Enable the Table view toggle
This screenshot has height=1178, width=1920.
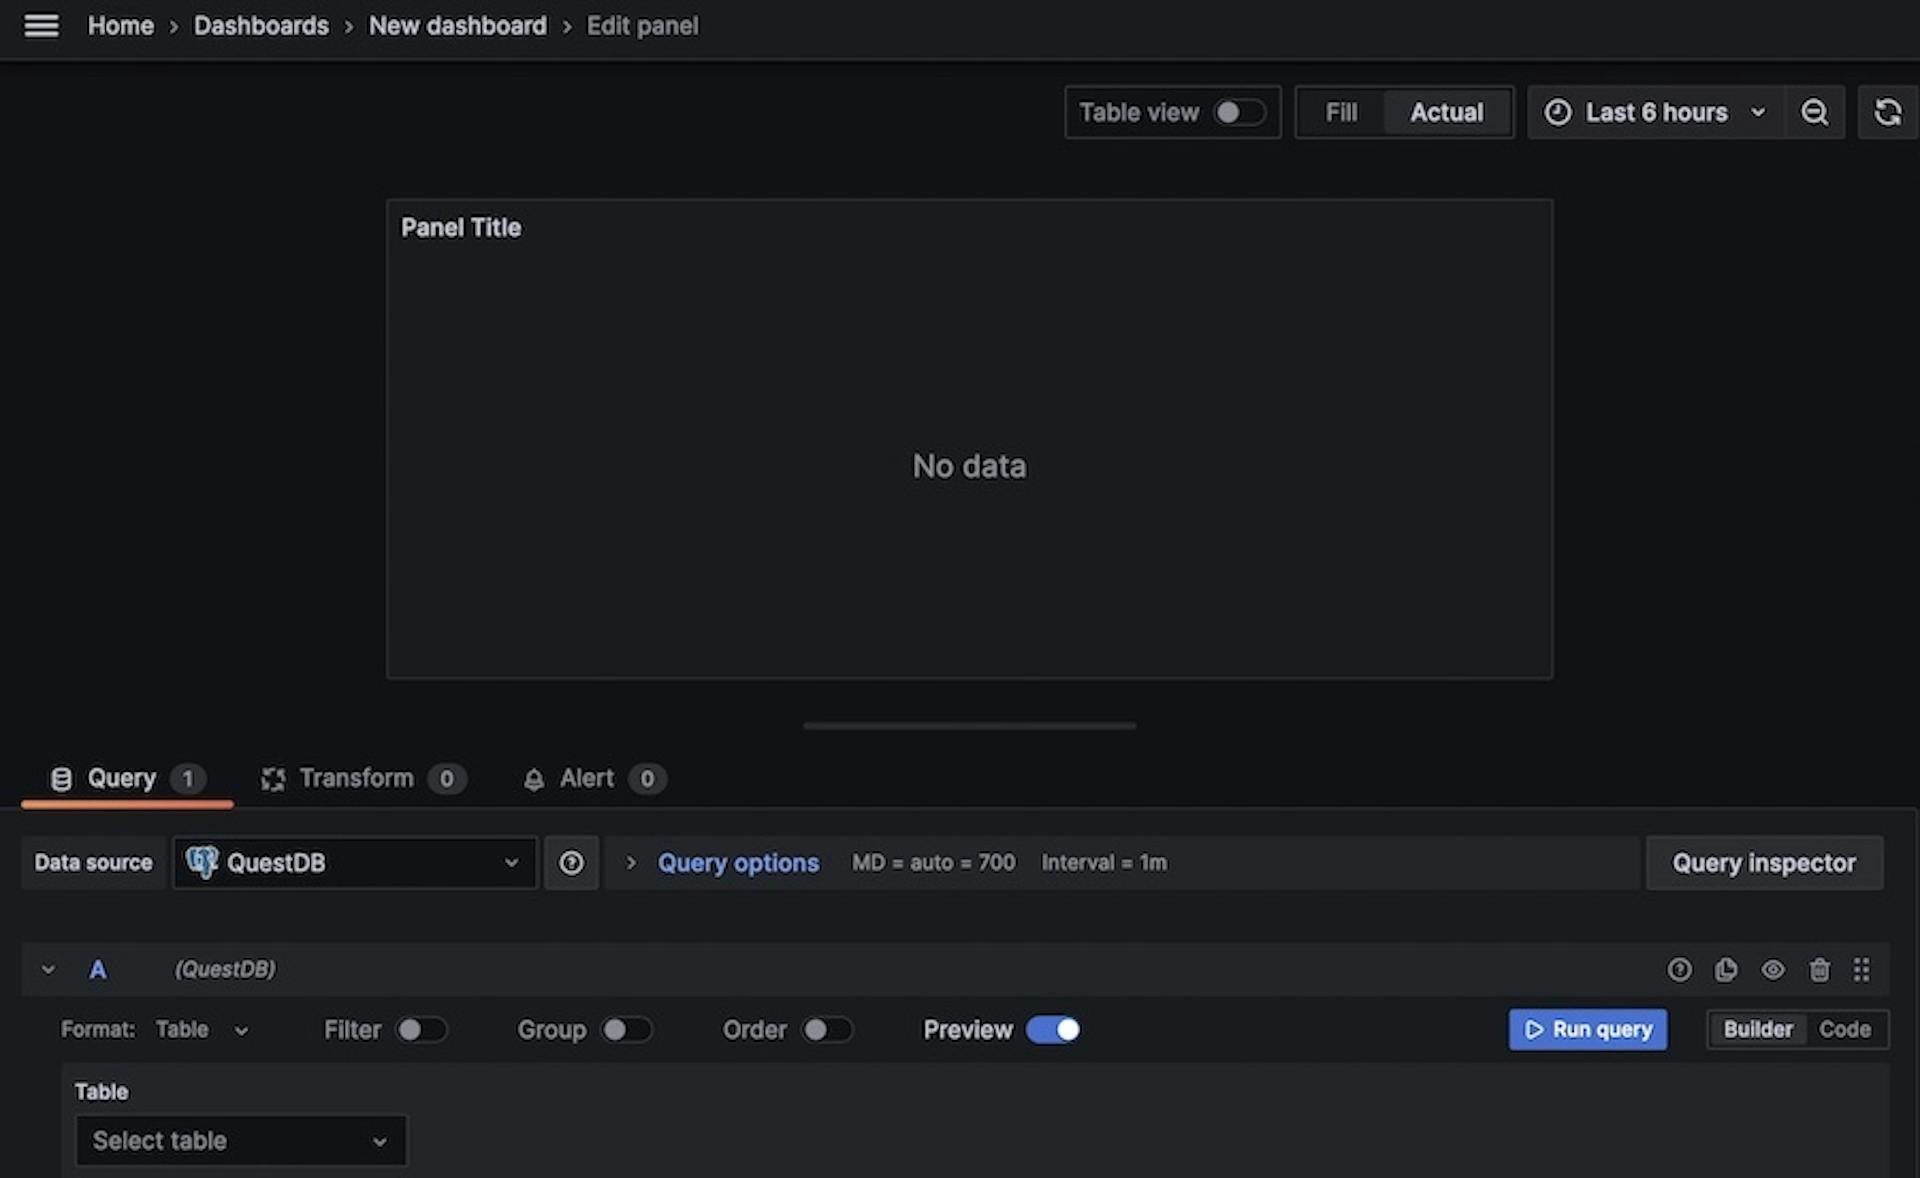pos(1240,113)
